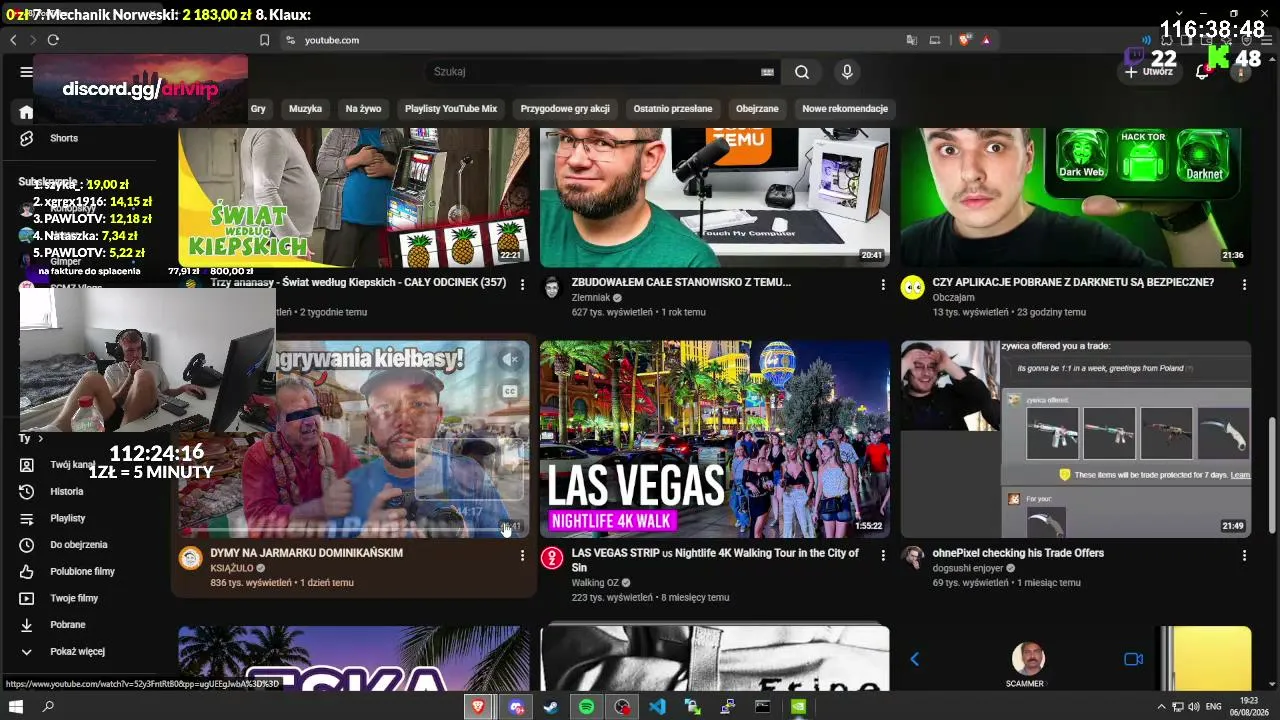Viewport: 1280px width, 720px height.
Task: Select the Przygodowe gry akcji chip
Action: point(565,109)
